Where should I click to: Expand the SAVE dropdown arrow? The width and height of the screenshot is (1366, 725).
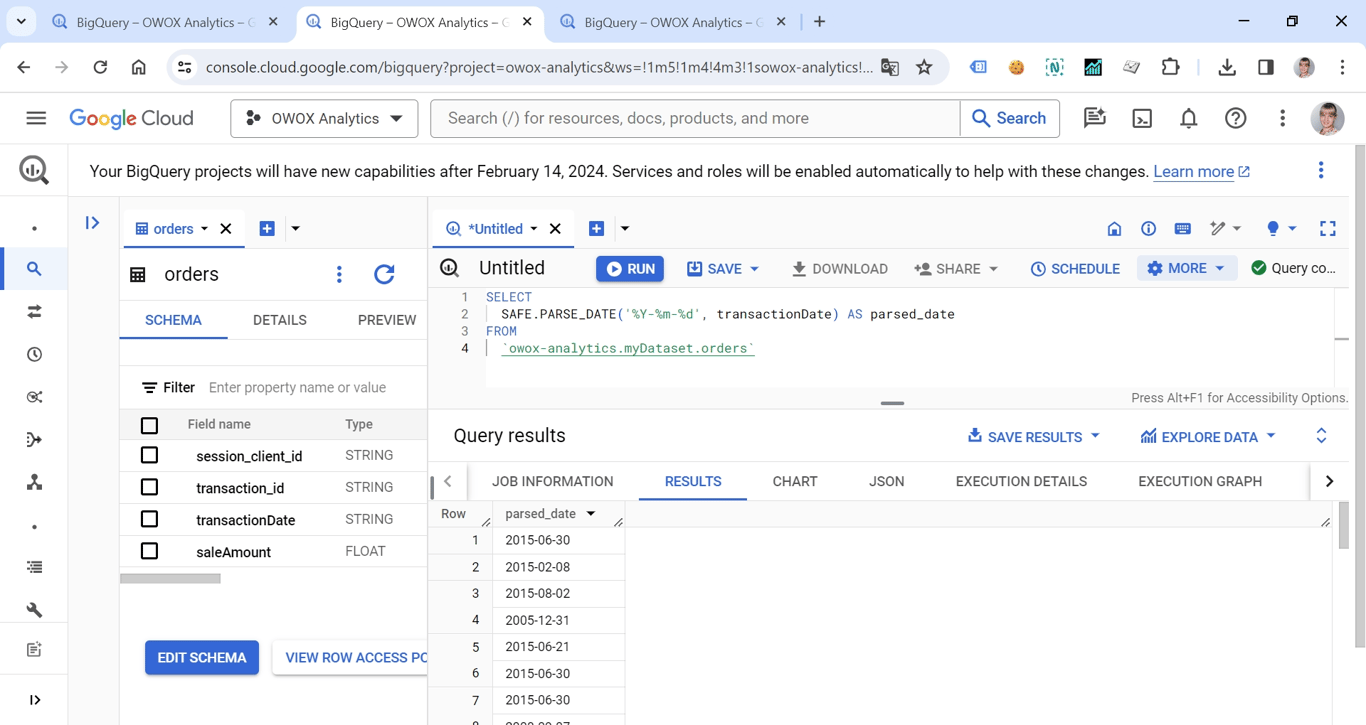pos(755,269)
